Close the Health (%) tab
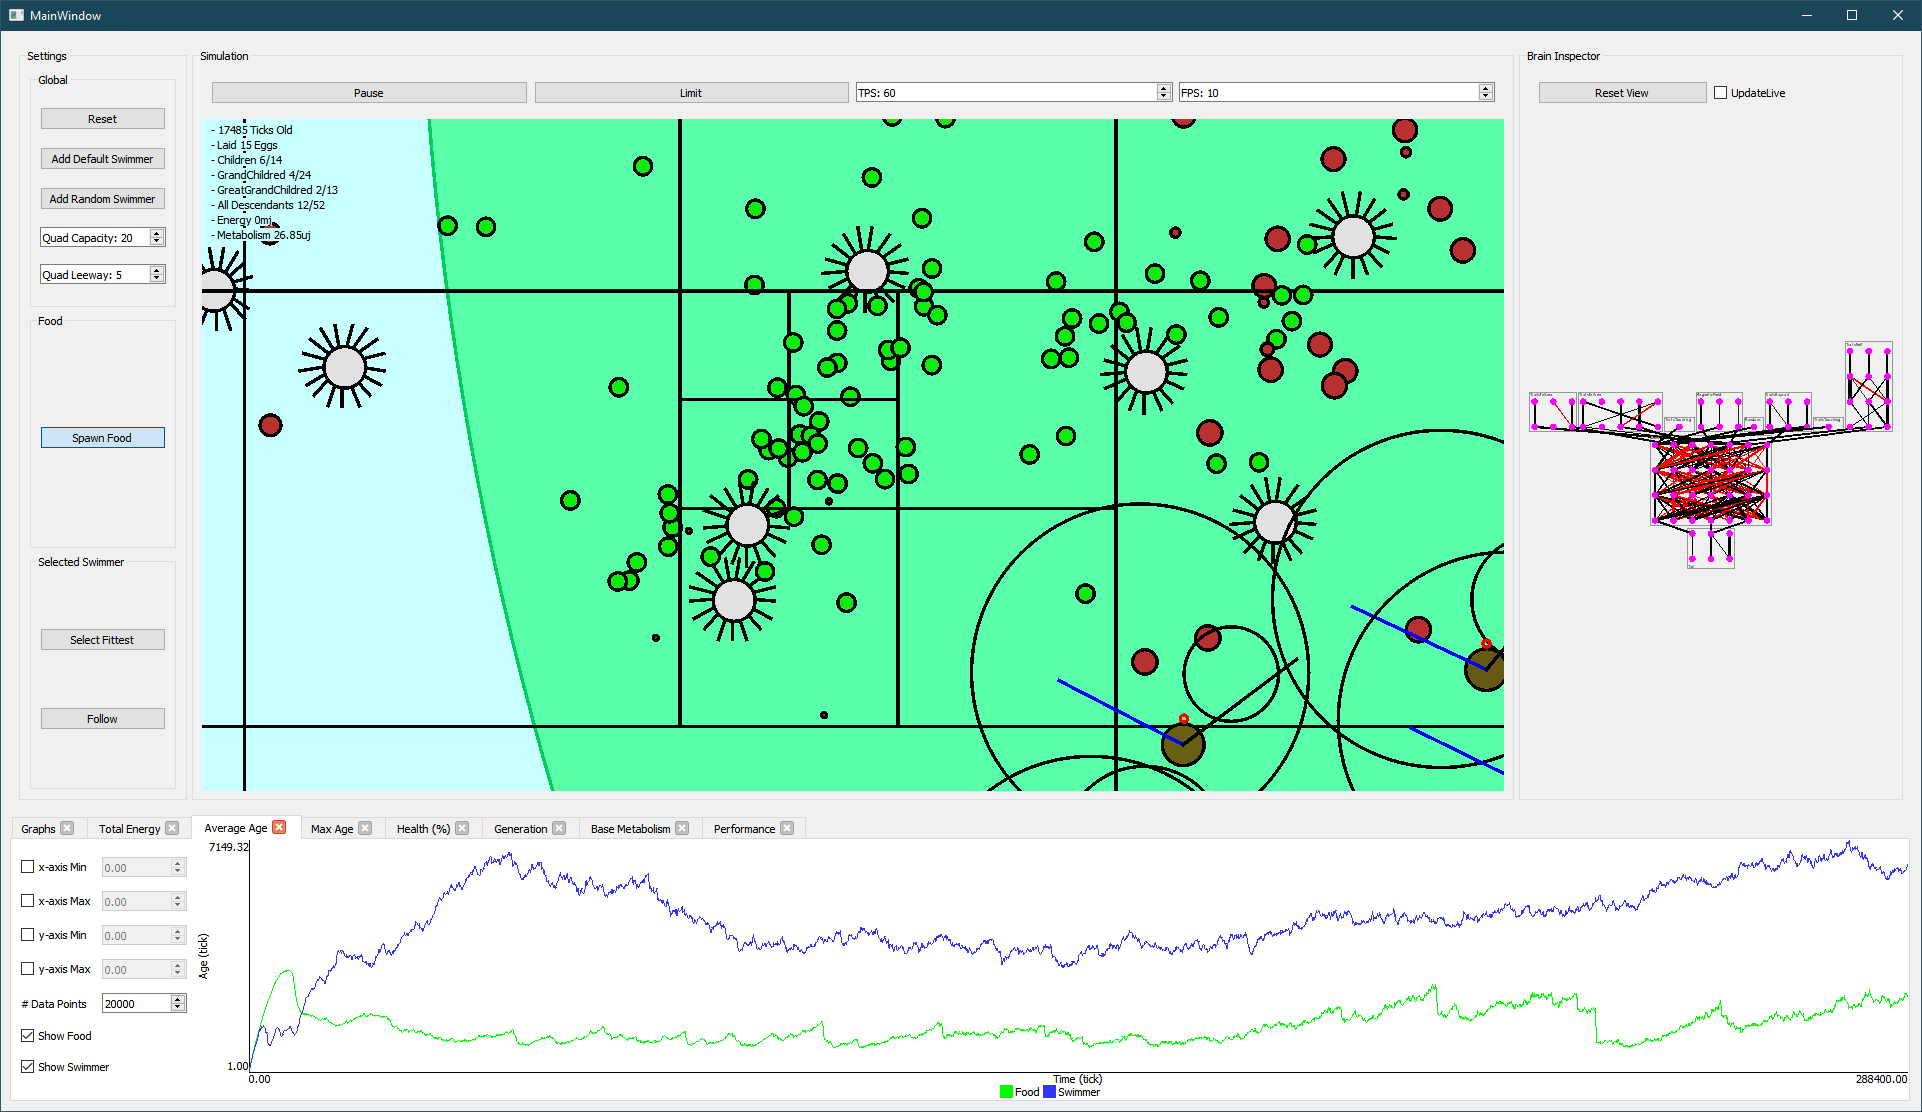This screenshot has width=1922, height=1112. 462,828
